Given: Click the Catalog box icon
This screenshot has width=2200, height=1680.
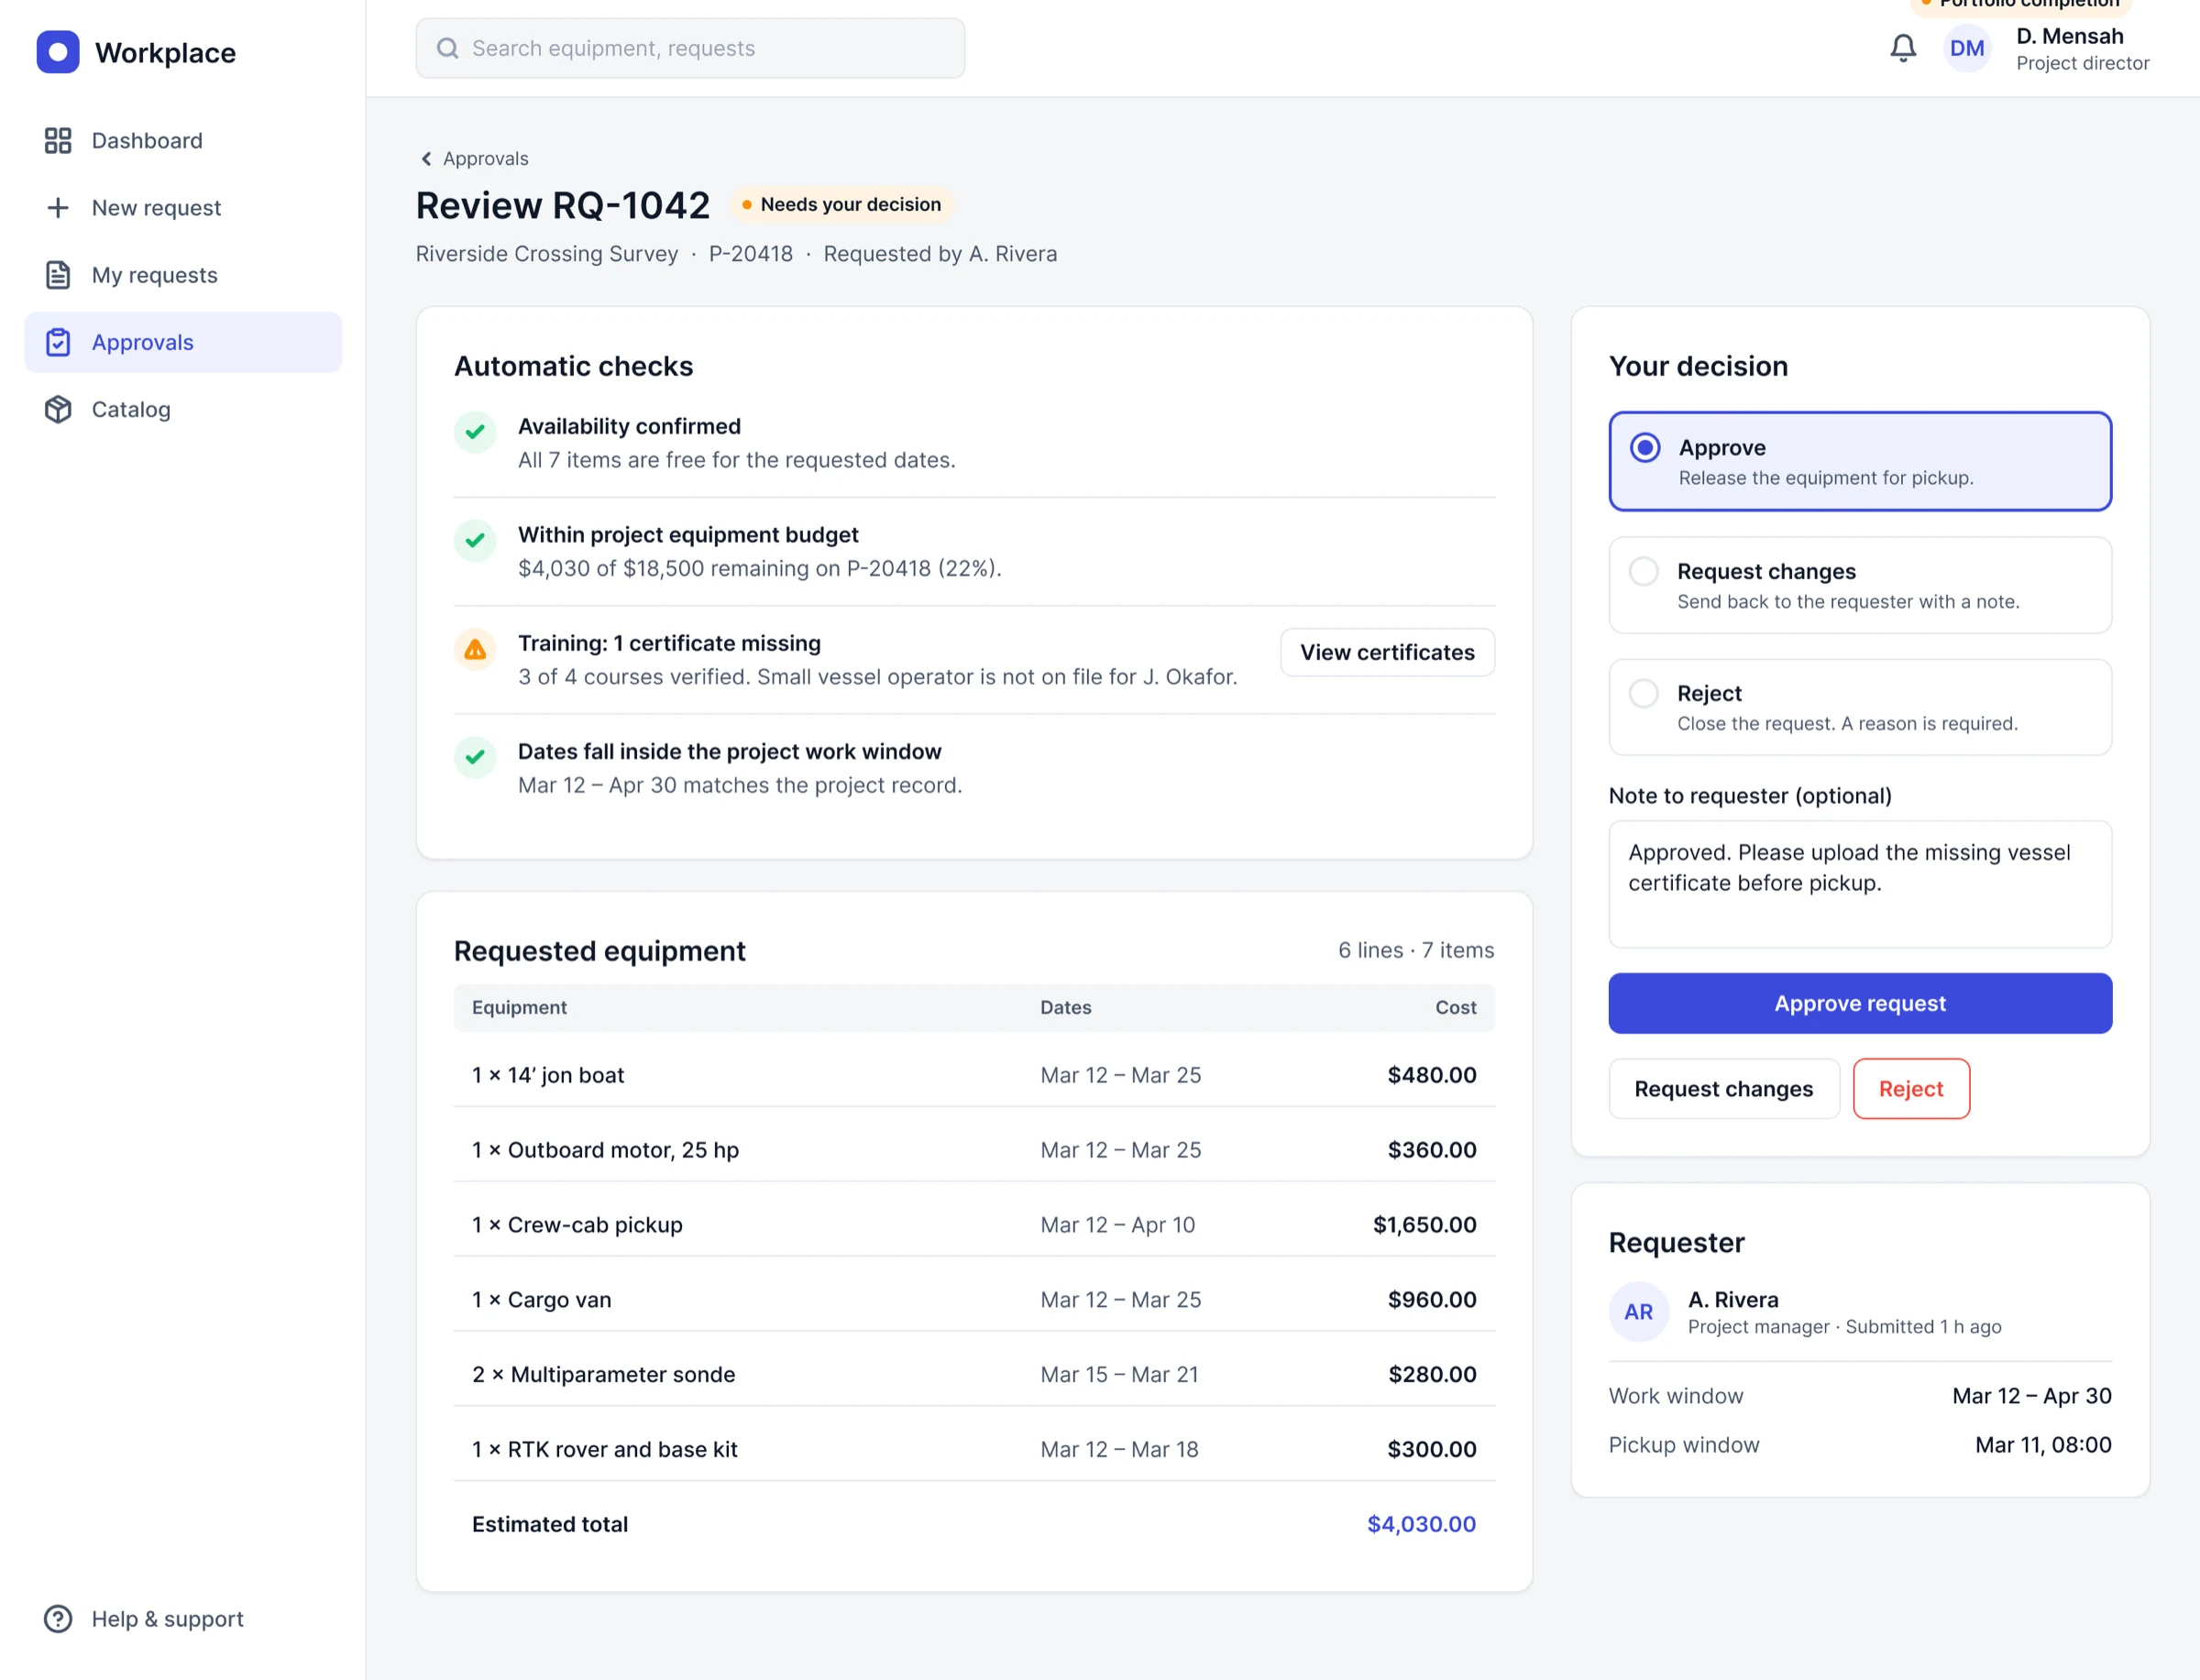Looking at the screenshot, I should 58,409.
